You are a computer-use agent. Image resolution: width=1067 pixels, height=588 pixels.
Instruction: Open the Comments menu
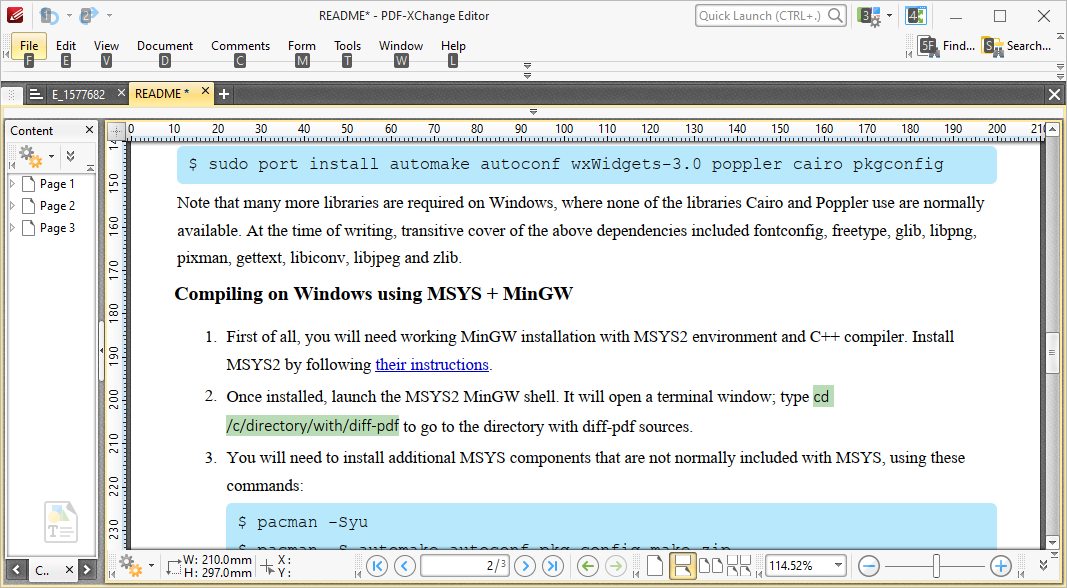240,45
